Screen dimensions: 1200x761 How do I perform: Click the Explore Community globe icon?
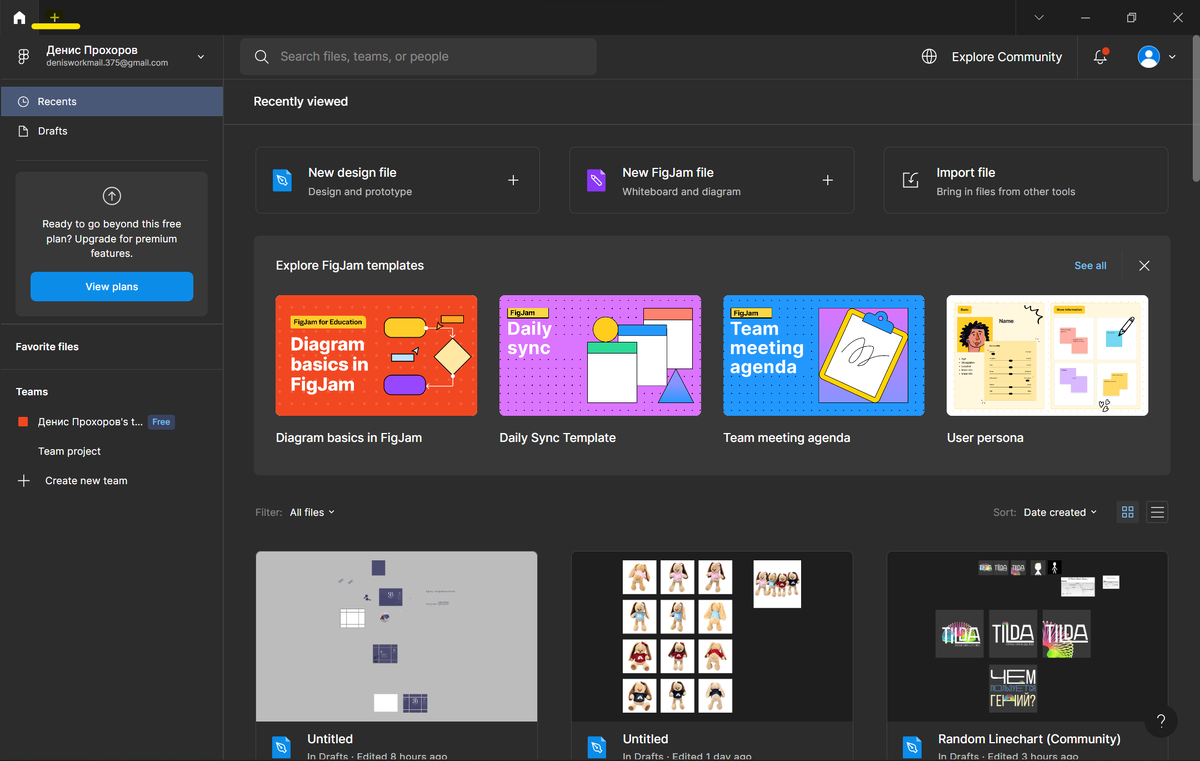tap(929, 57)
